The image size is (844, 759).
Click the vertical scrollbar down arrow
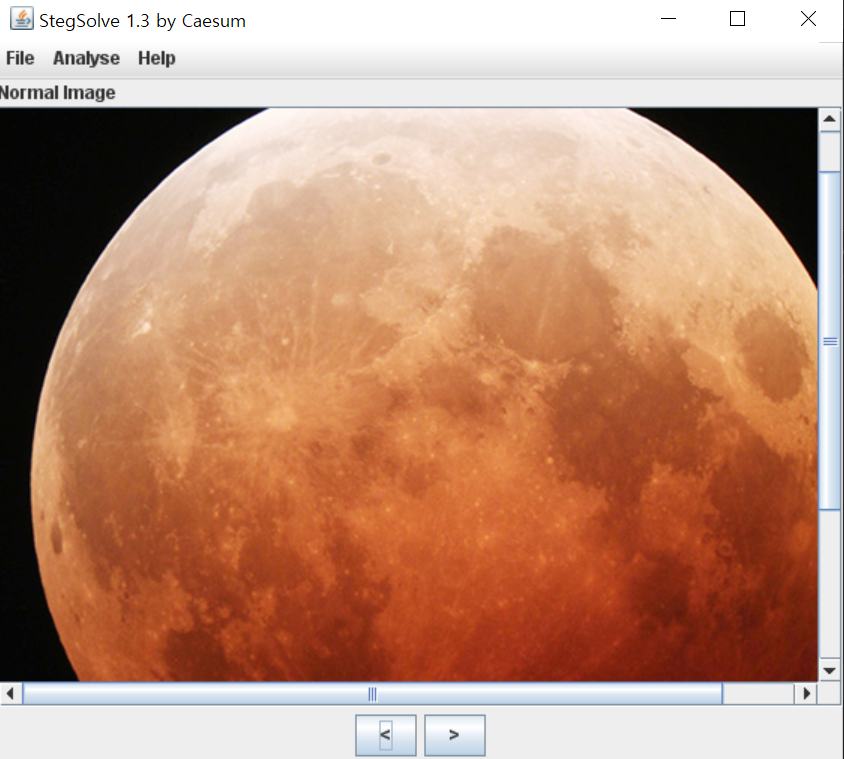tap(829, 670)
